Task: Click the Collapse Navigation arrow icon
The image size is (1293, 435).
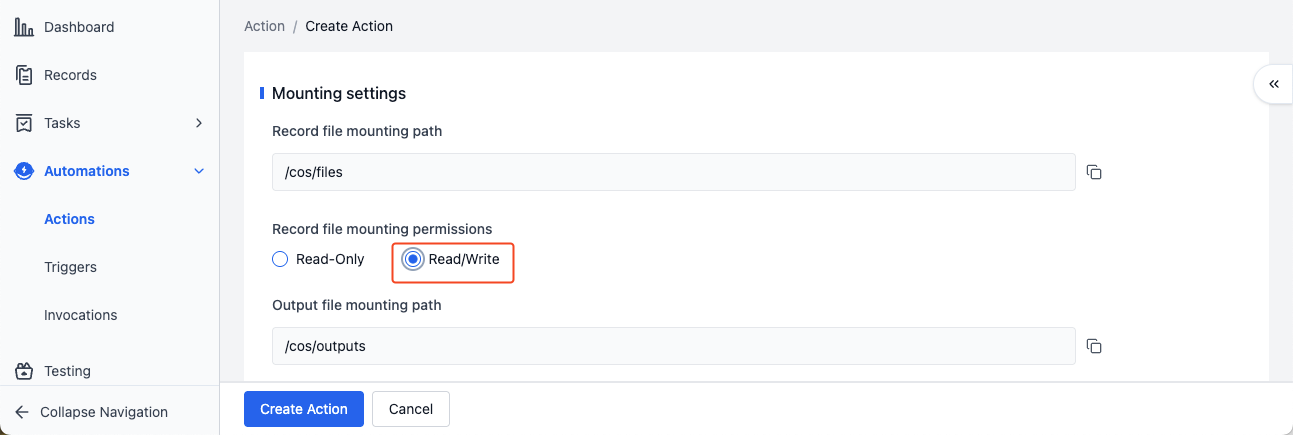Action: click(x=22, y=412)
